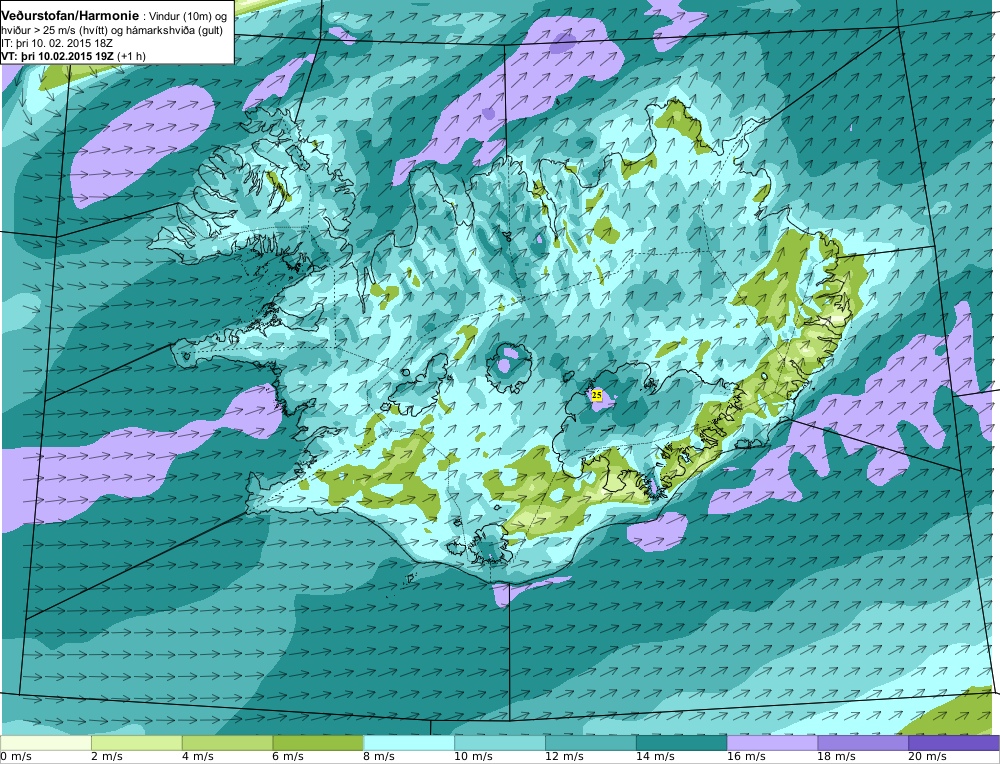Pick the legend swatch between 18 and 20 m/s
The image size is (1000, 764).
pos(863,743)
